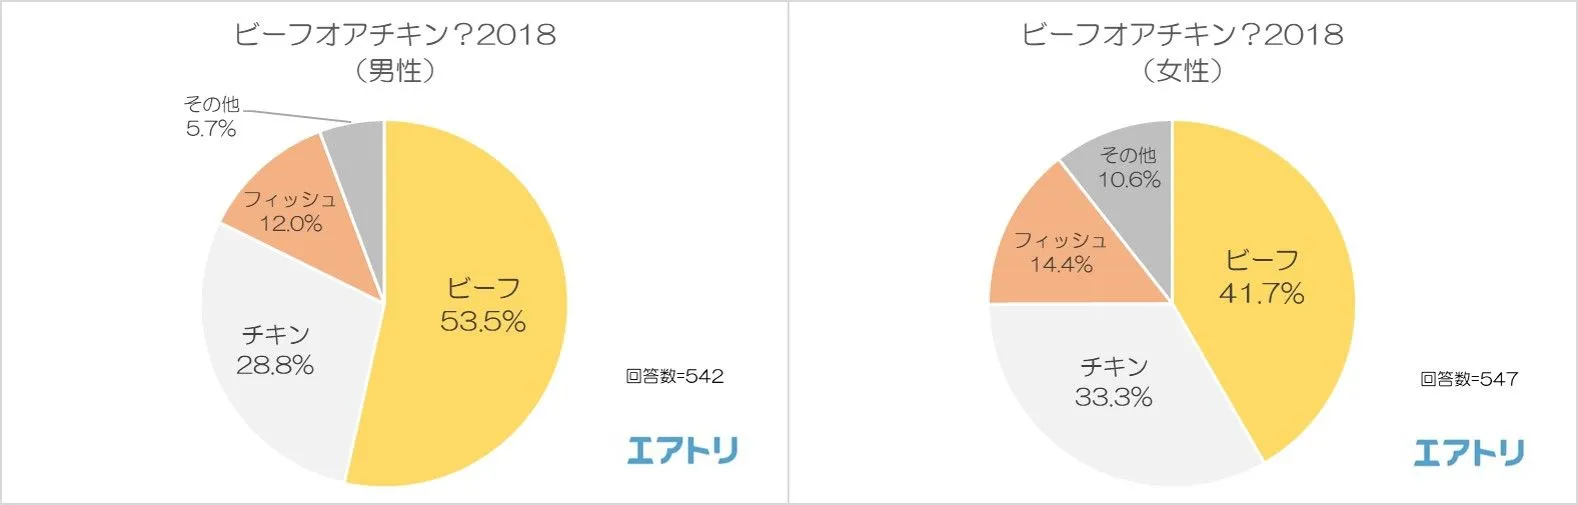
Task: Click the その他 5.7% callout label
Action: coord(211,117)
